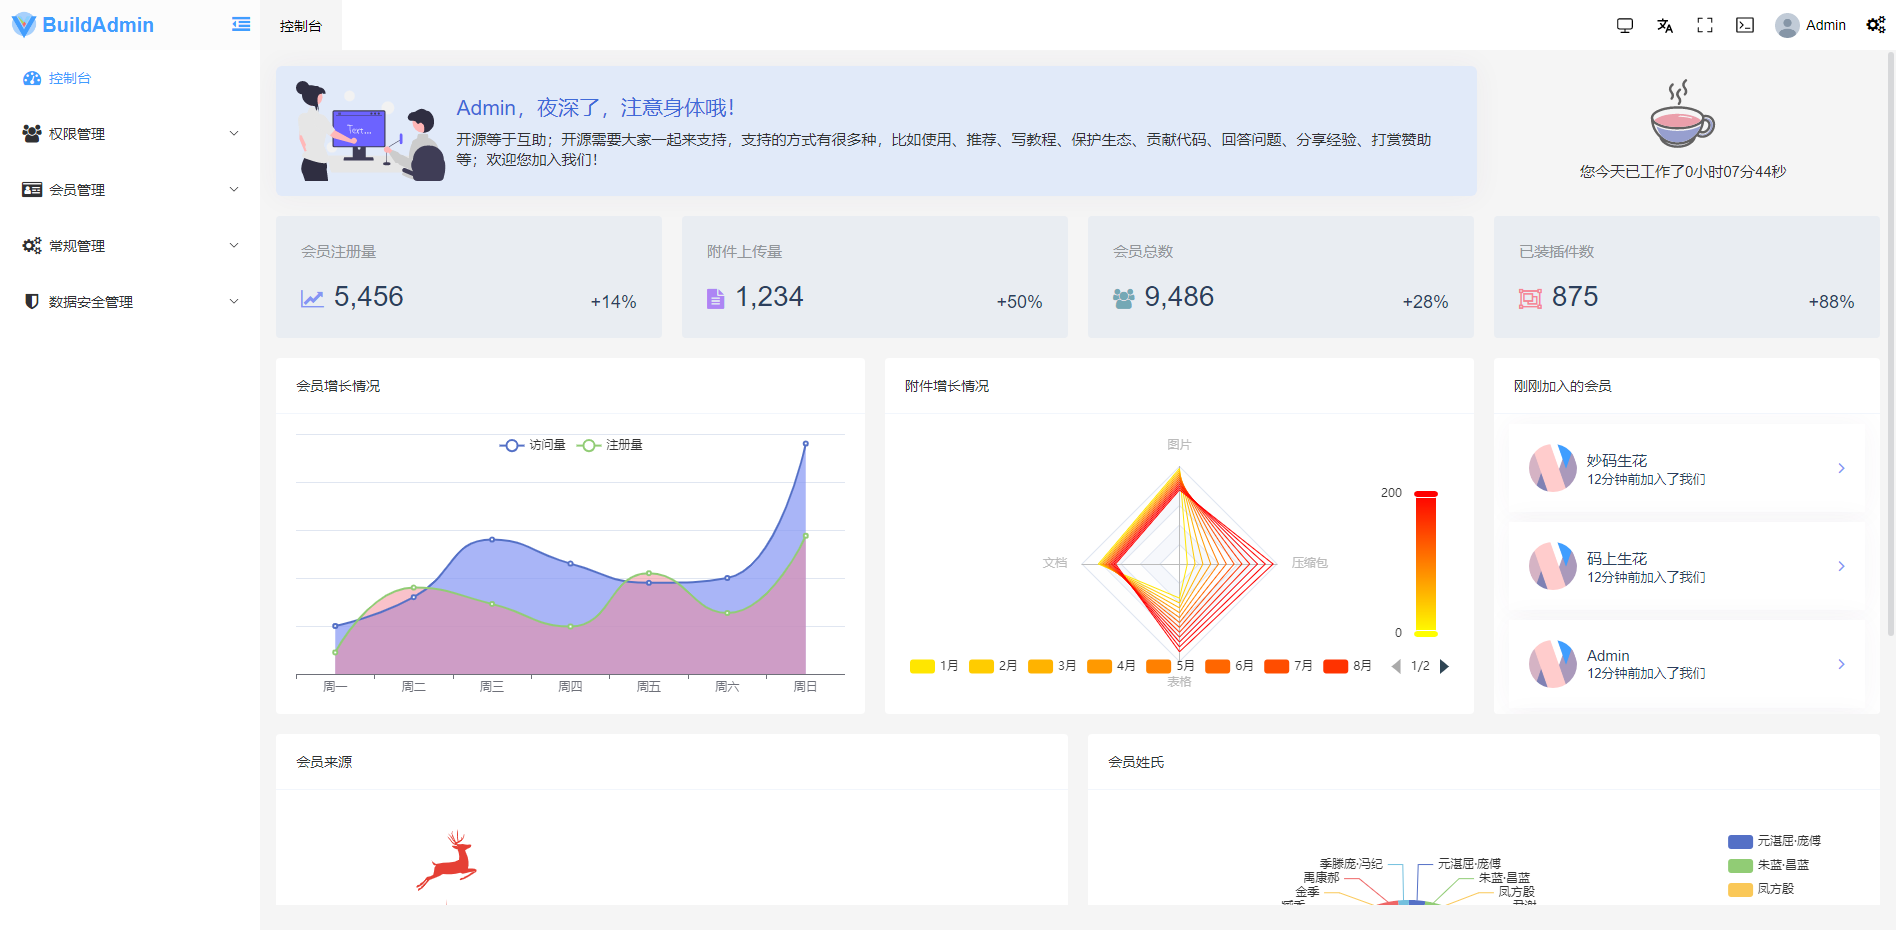Image resolution: width=1896 pixels, height=930 pixels.
Task: Click the language switch icon in top bar
Action: [1664, 24]
